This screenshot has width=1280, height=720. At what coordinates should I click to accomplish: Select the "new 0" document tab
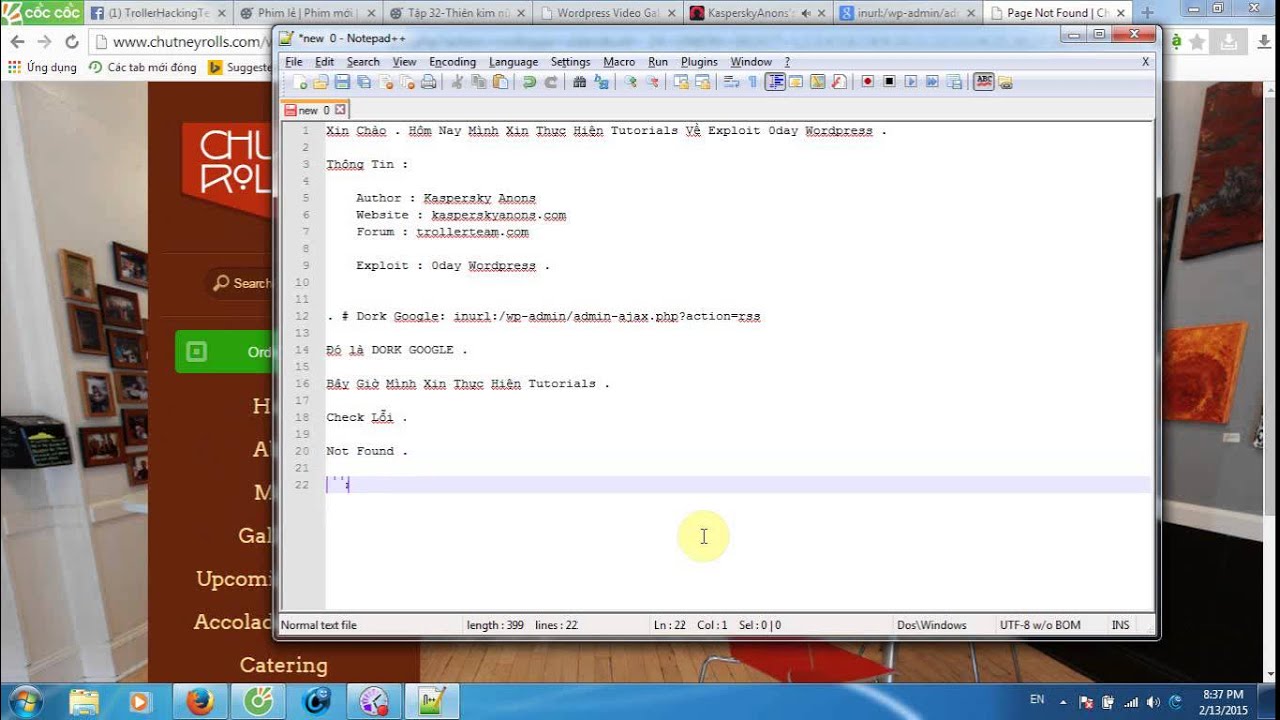coord(314,110)
